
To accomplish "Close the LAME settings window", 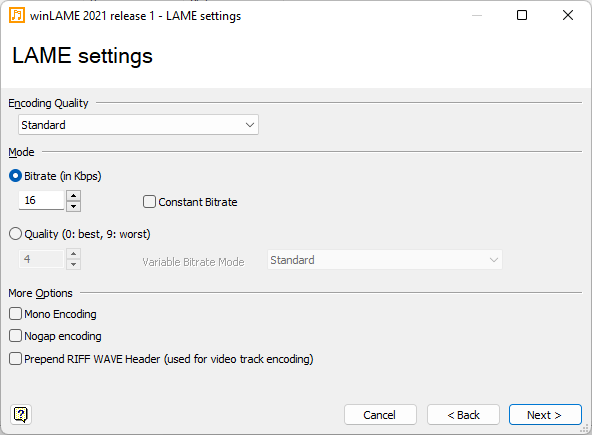I will pyautogui.click(x=568, y=15).
